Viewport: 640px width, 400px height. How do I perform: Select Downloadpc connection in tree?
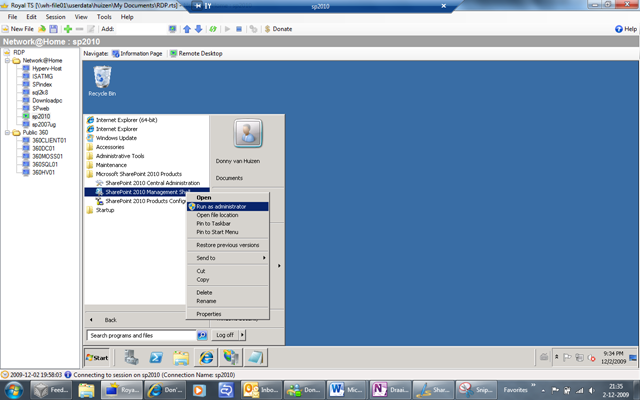pyautogui.click(x=42, y=100)
